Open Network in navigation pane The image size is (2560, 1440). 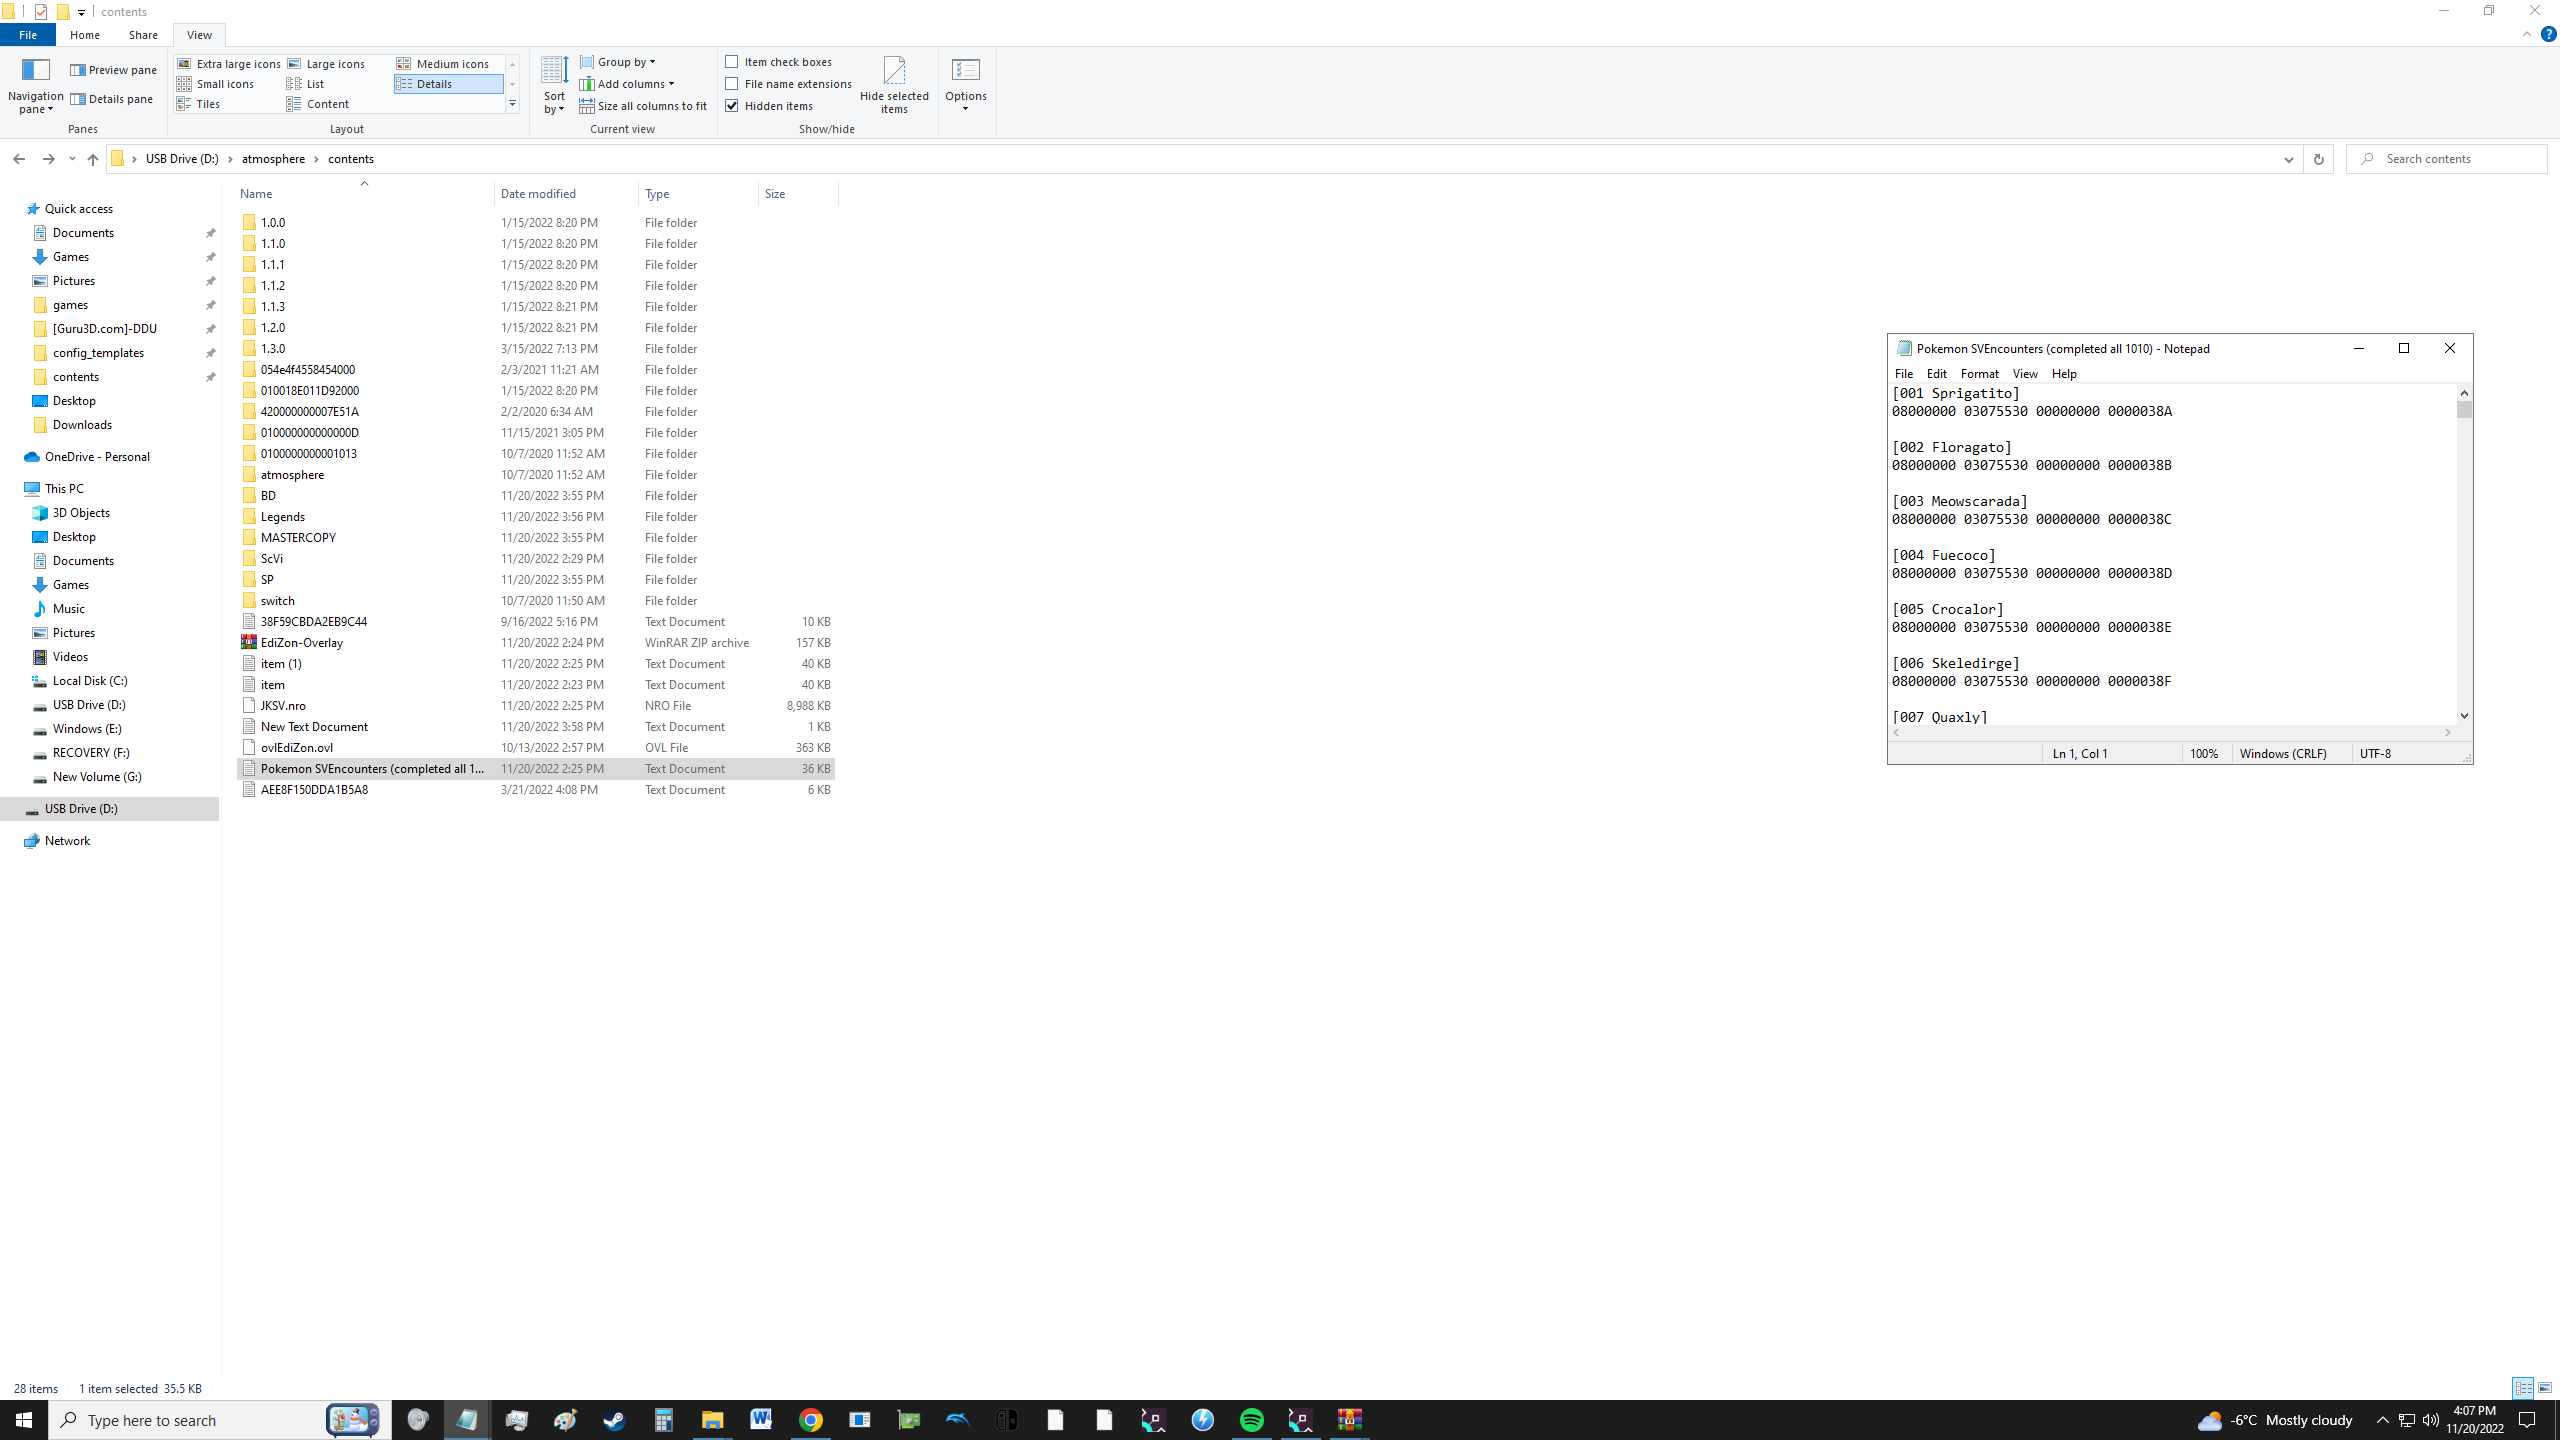[x=67, y=841]
